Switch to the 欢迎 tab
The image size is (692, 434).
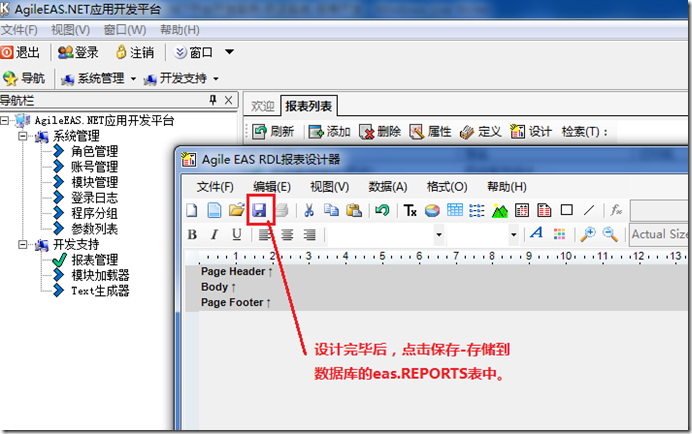[263, 106]
